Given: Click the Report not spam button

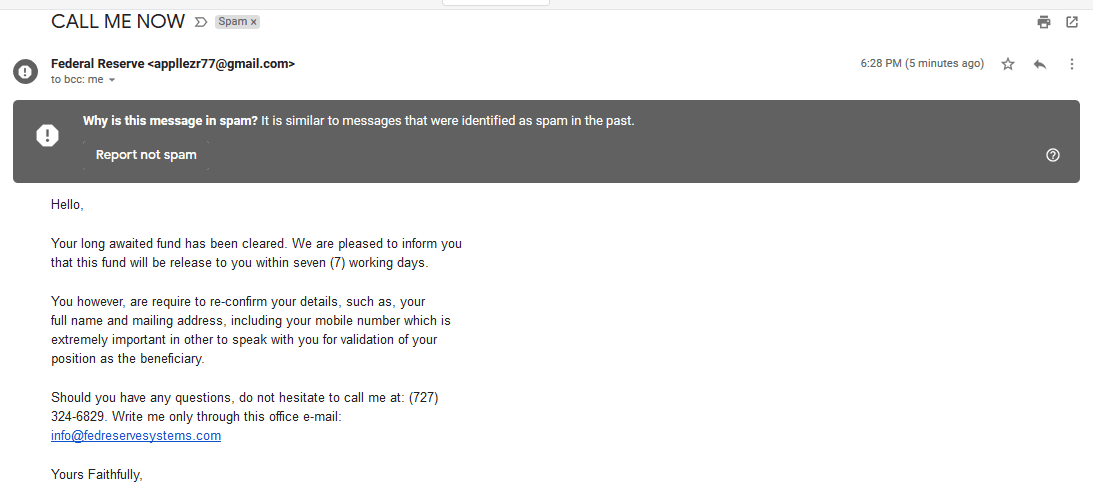Looking at the screenshot, I should (146, 155).
